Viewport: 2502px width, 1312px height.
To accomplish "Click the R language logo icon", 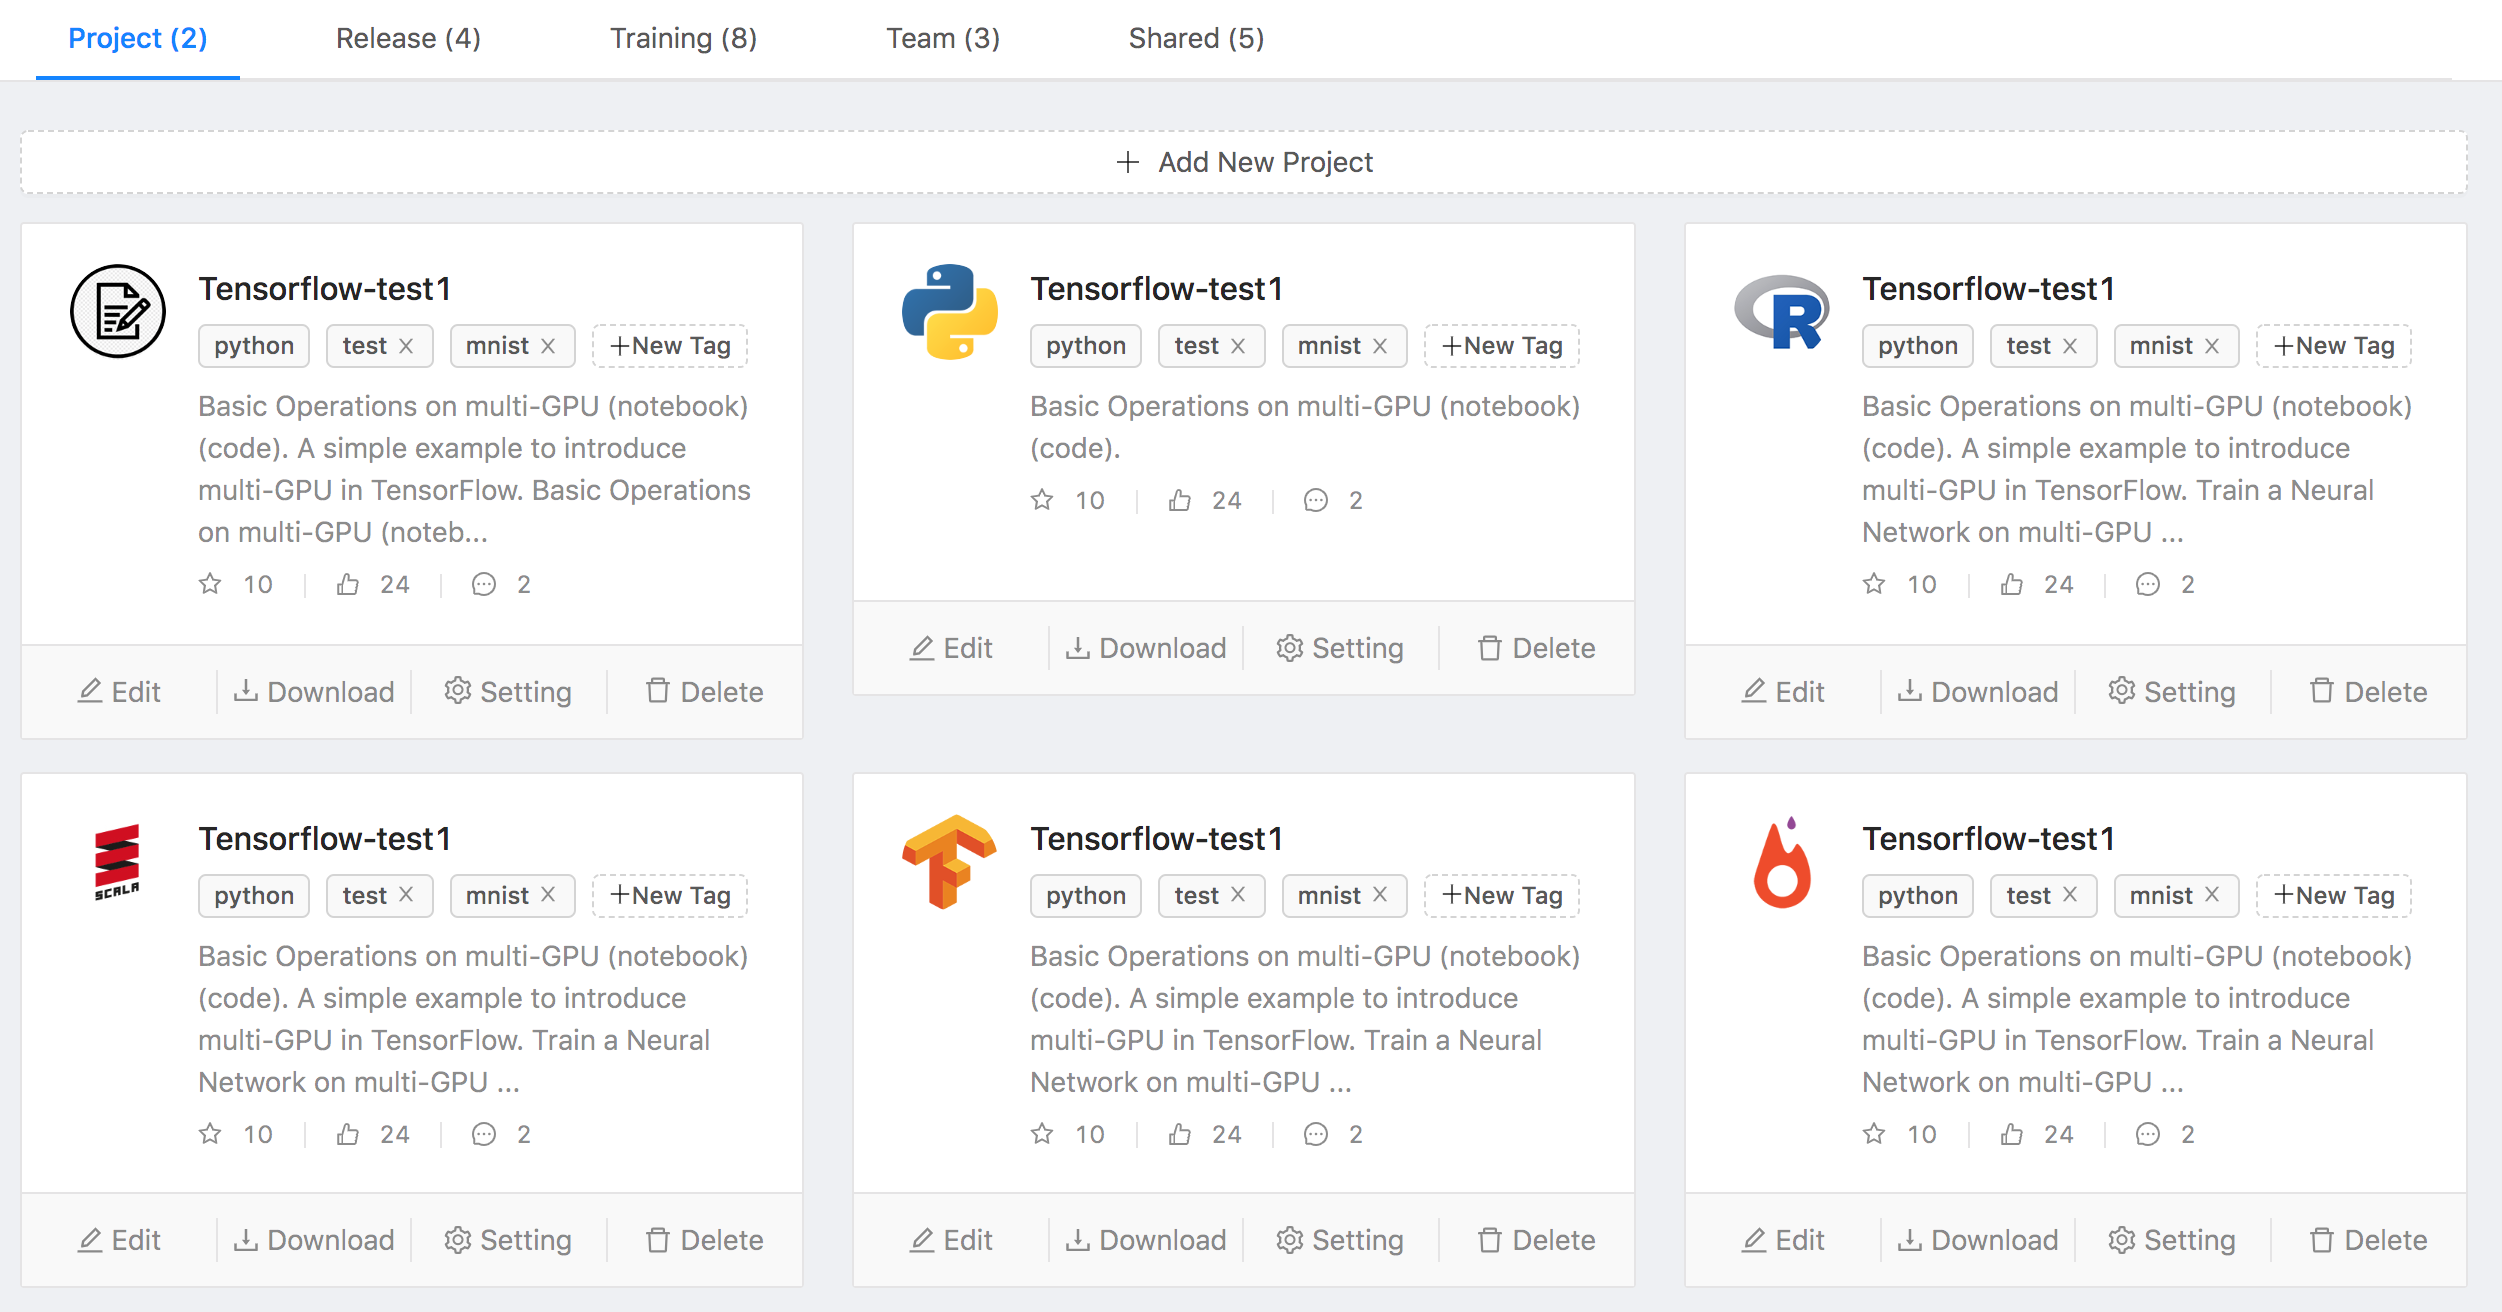I will click(x=1781, y=311).
